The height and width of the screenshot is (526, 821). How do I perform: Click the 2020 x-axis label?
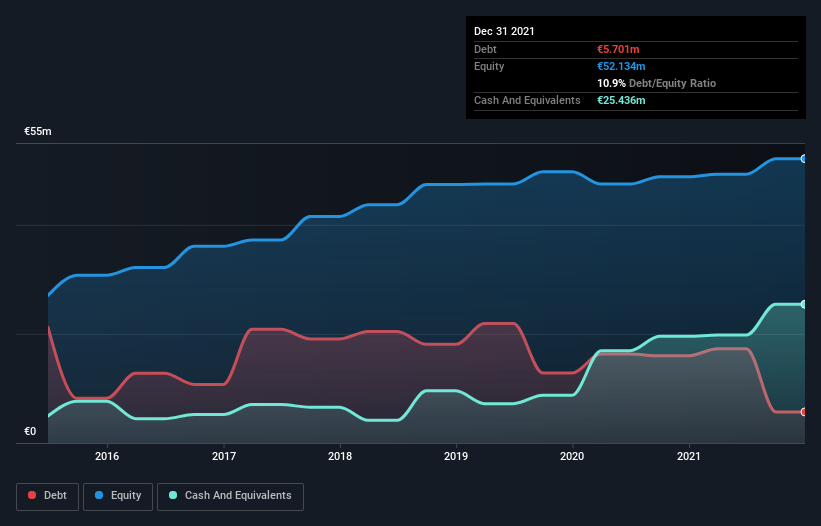[572, 456]
